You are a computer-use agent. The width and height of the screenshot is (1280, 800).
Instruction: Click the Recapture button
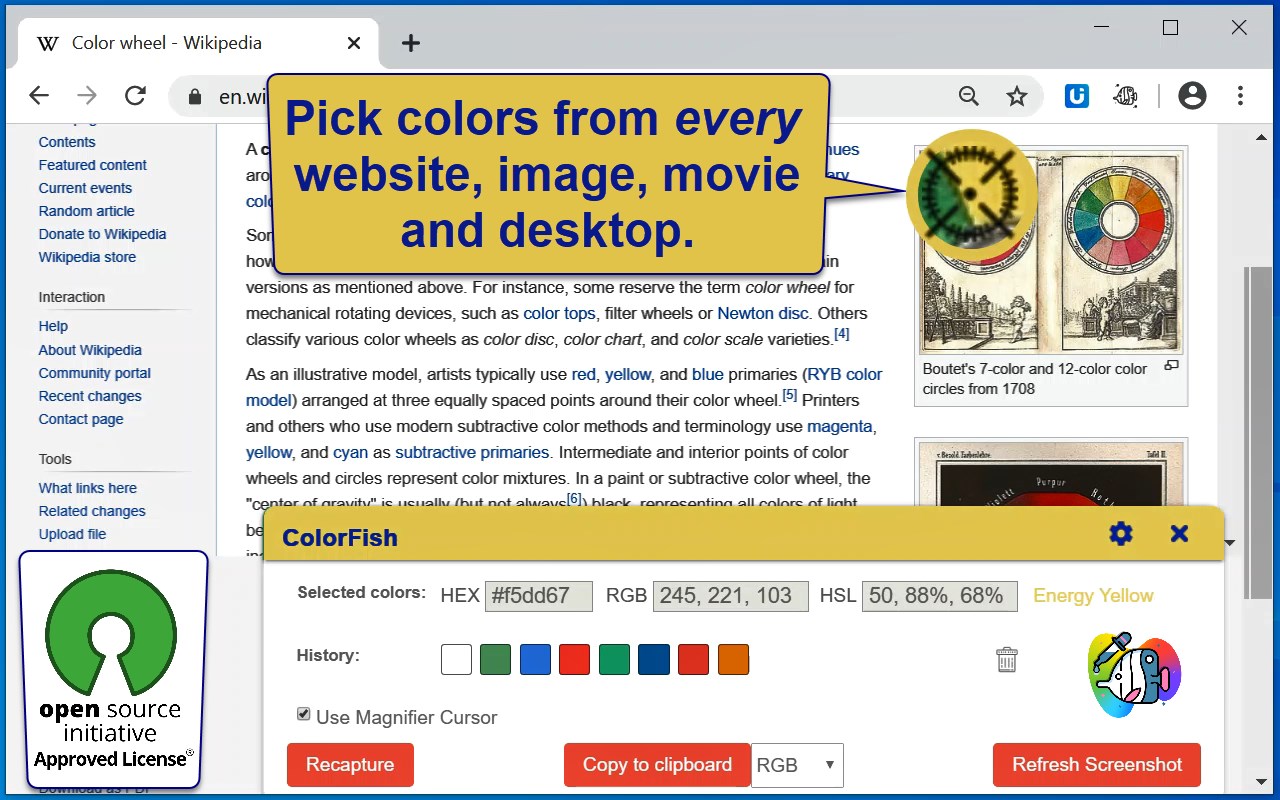click(x=350, y=765)
